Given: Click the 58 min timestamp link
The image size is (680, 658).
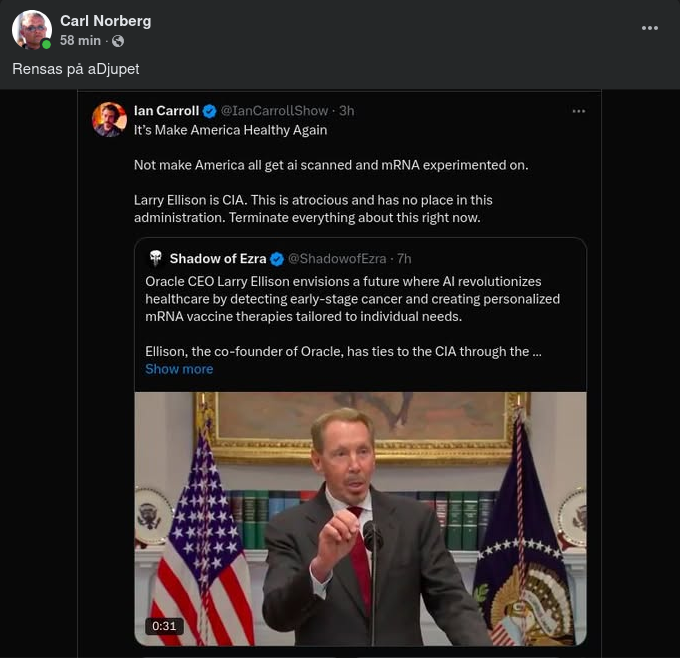Looking at the screenshot, I should (x=80, y=41).
